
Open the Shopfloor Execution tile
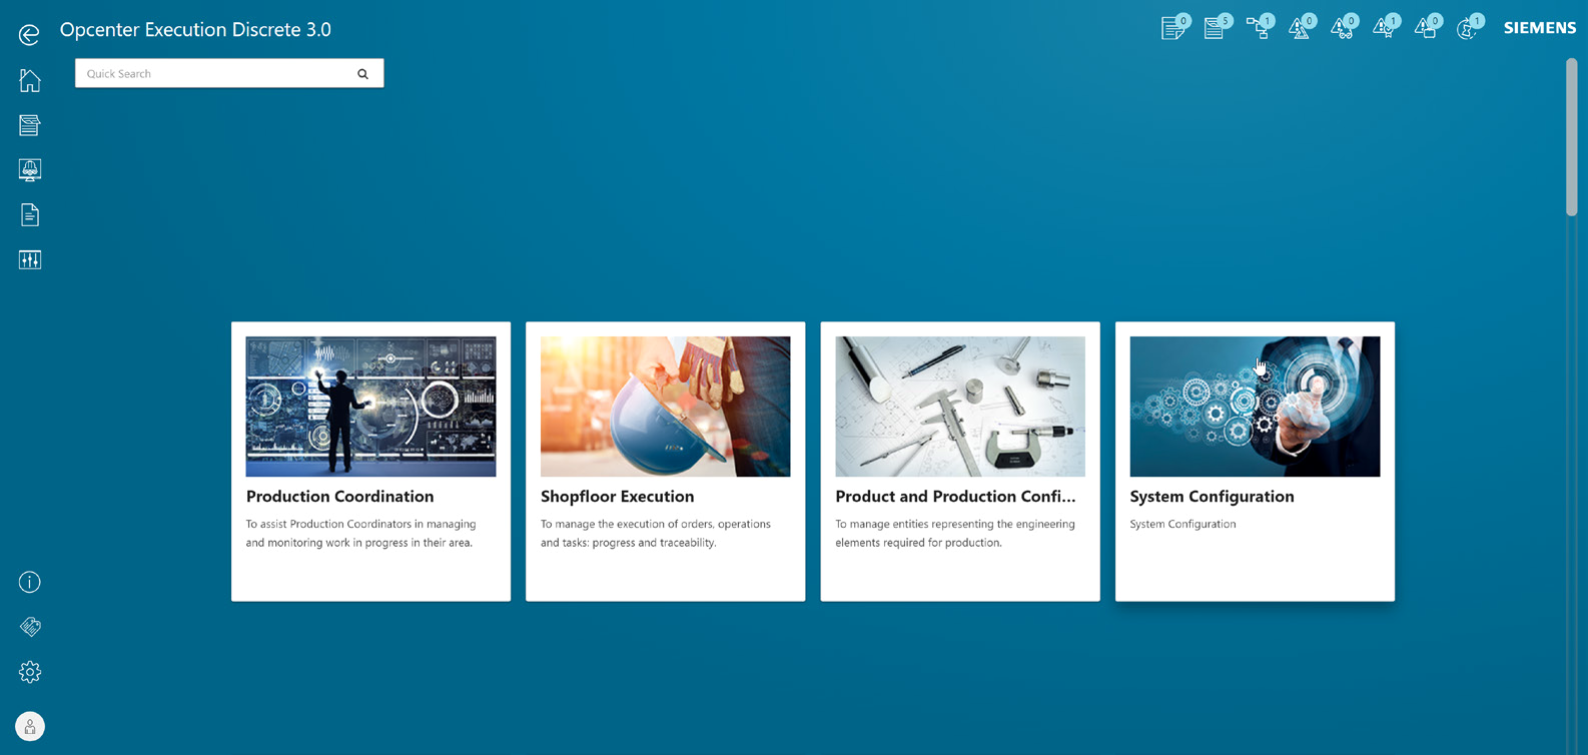(x=665, y=461)
